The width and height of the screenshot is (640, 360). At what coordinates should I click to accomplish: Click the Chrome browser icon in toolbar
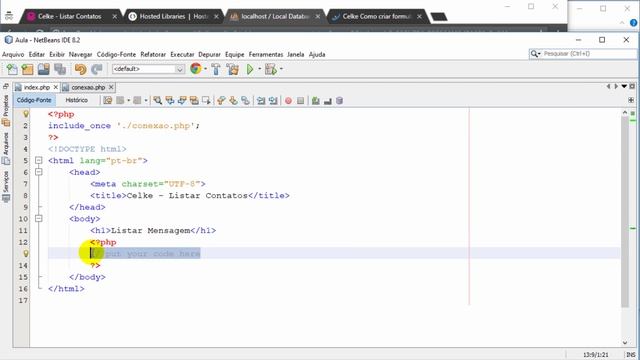coord(196,69)
